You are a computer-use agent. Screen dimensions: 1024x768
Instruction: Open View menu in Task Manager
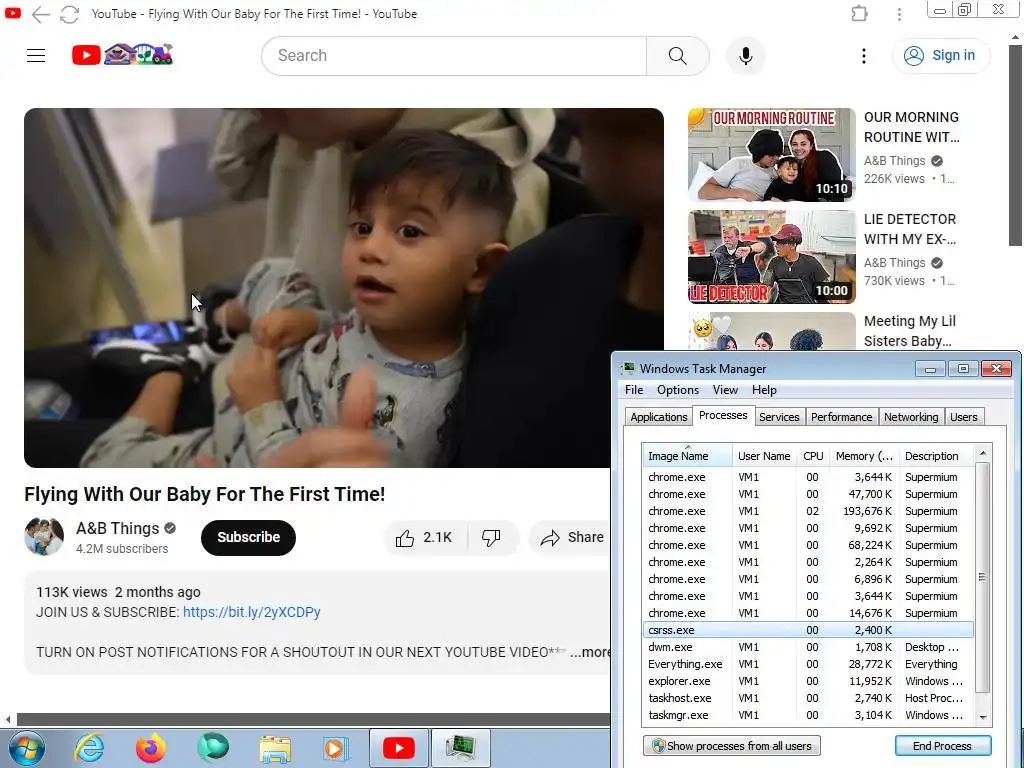tap(725, 390)
